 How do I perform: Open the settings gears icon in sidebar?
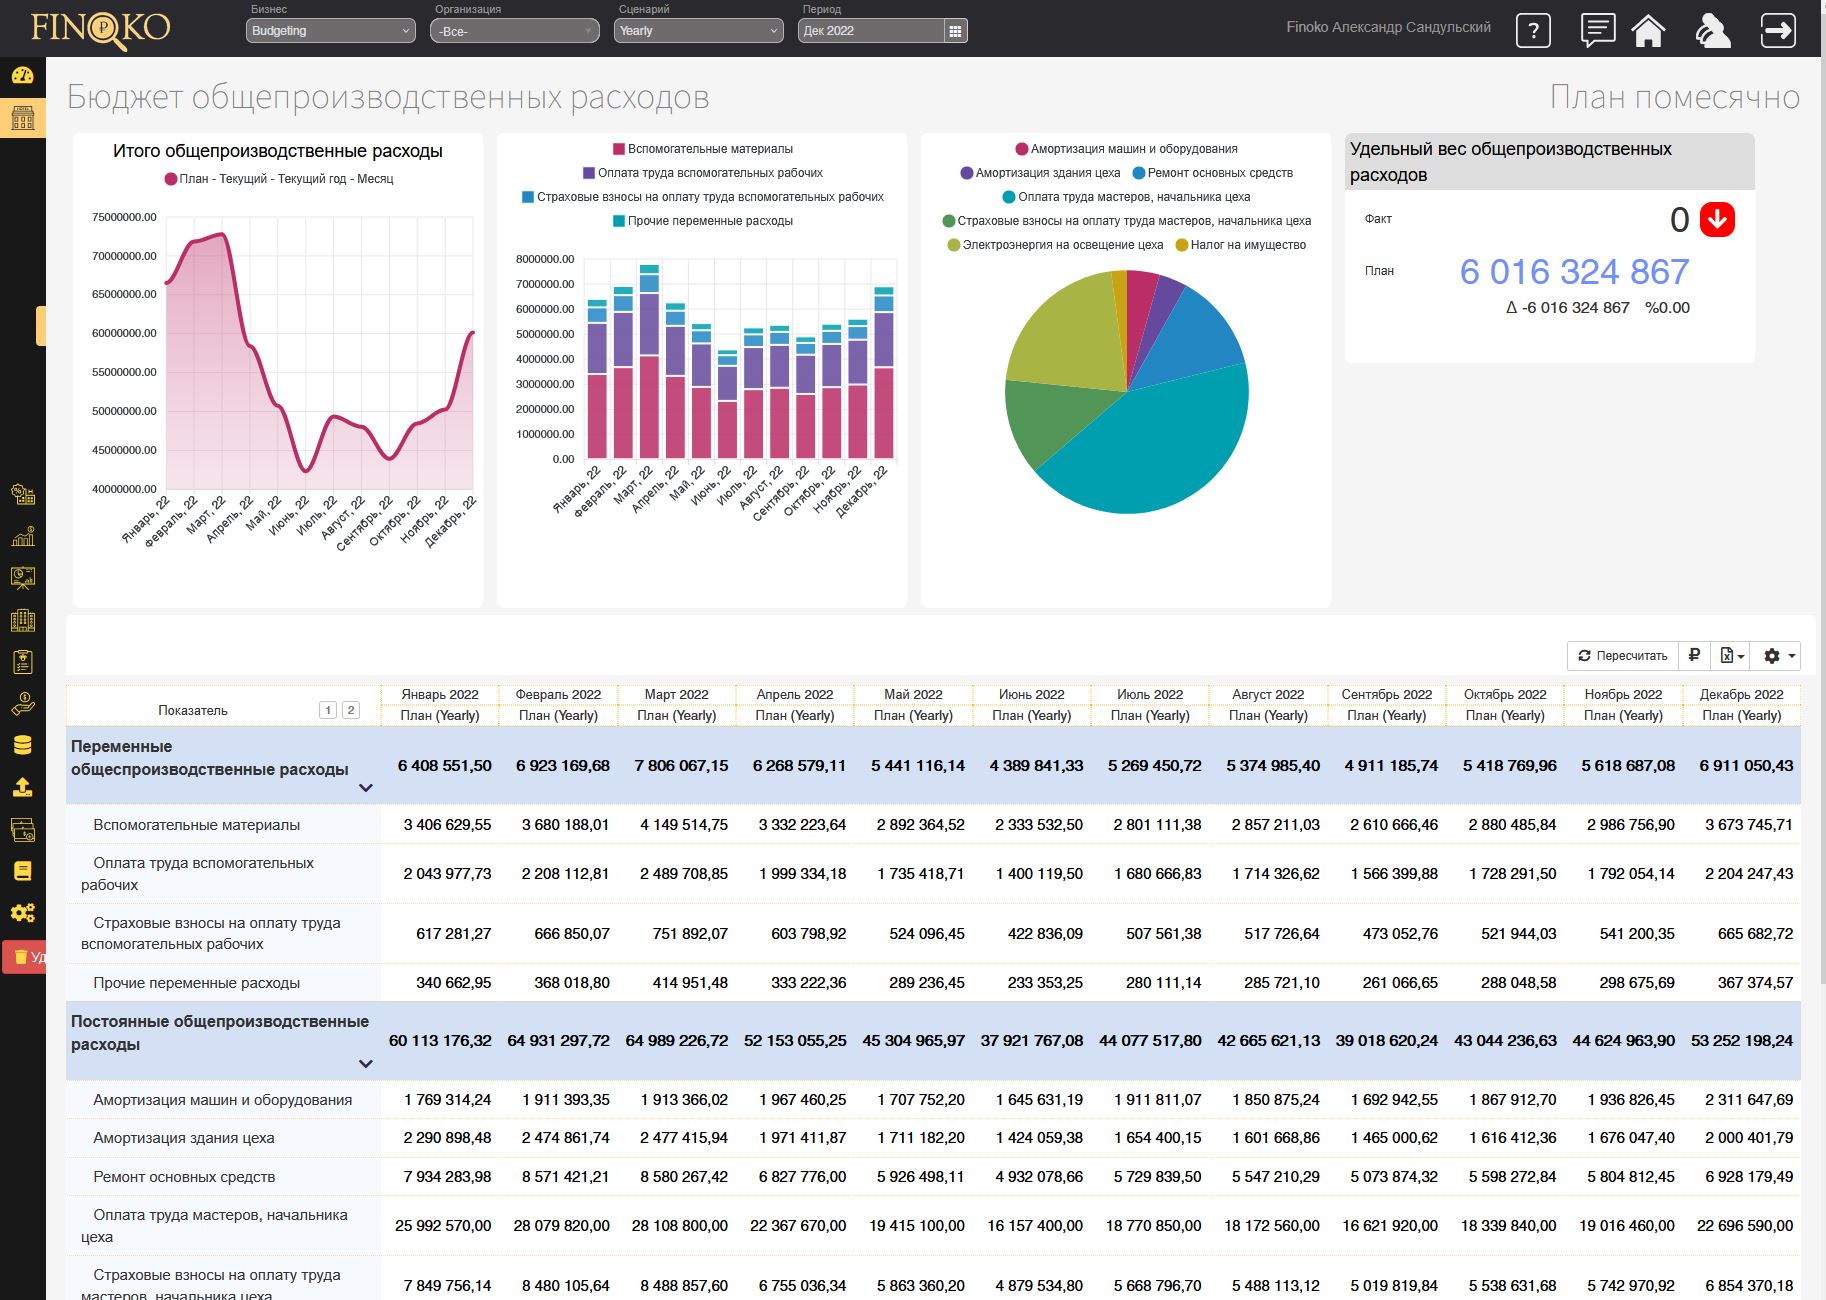pos(22,912)
